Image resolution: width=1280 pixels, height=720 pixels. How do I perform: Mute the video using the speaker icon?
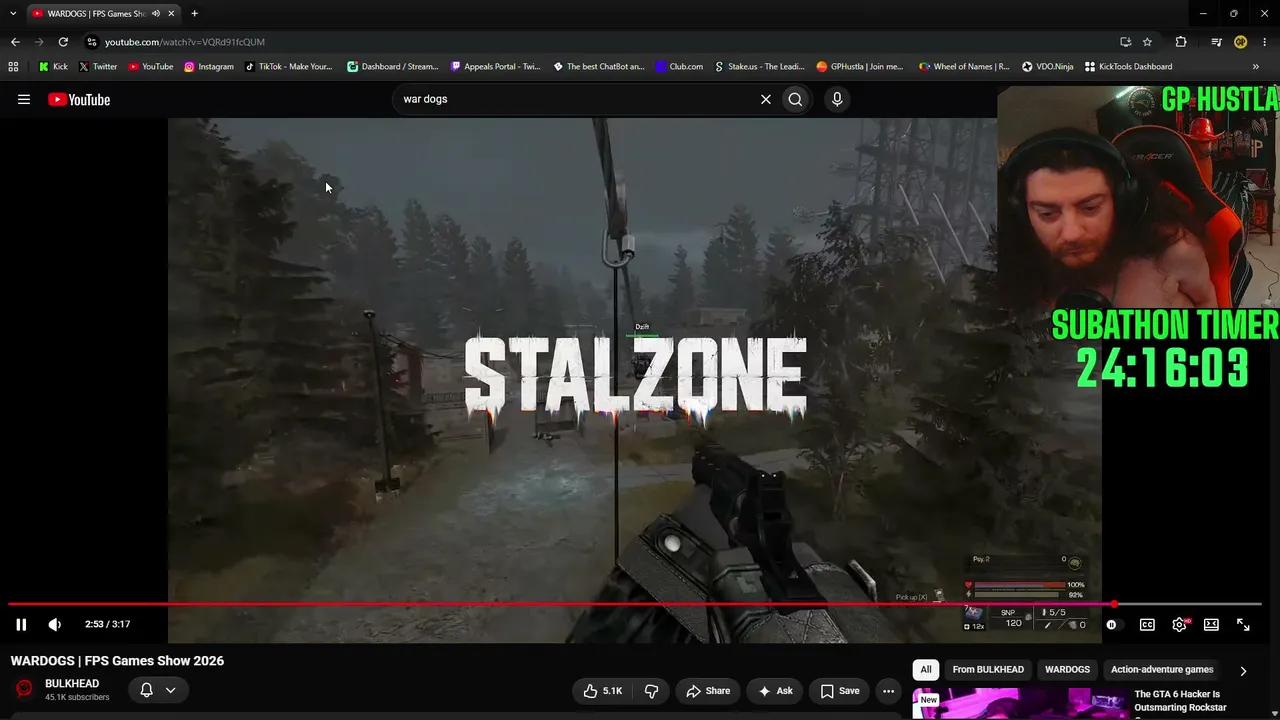click(x=55, y=625)
